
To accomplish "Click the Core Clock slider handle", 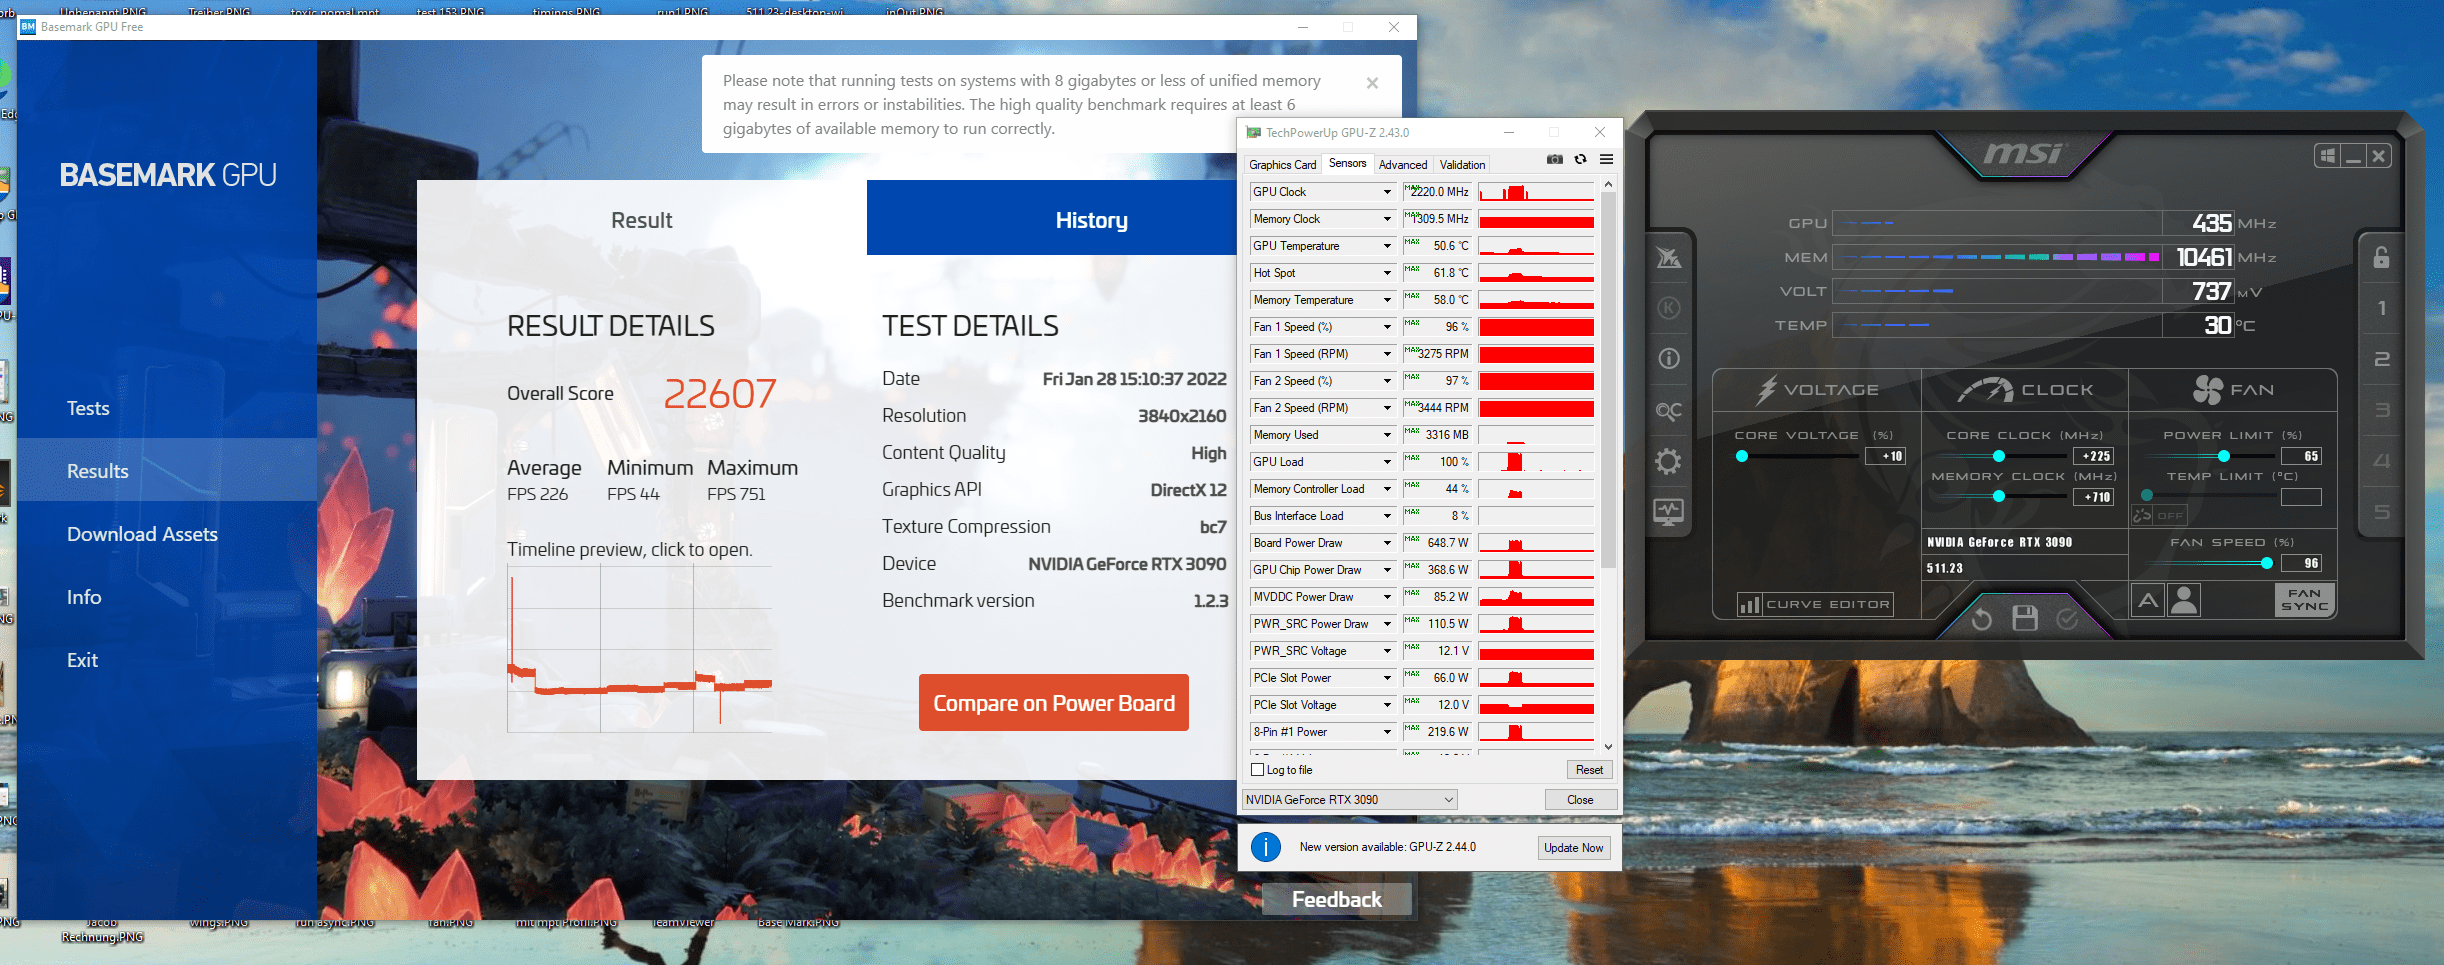I will coord(1998,456).
